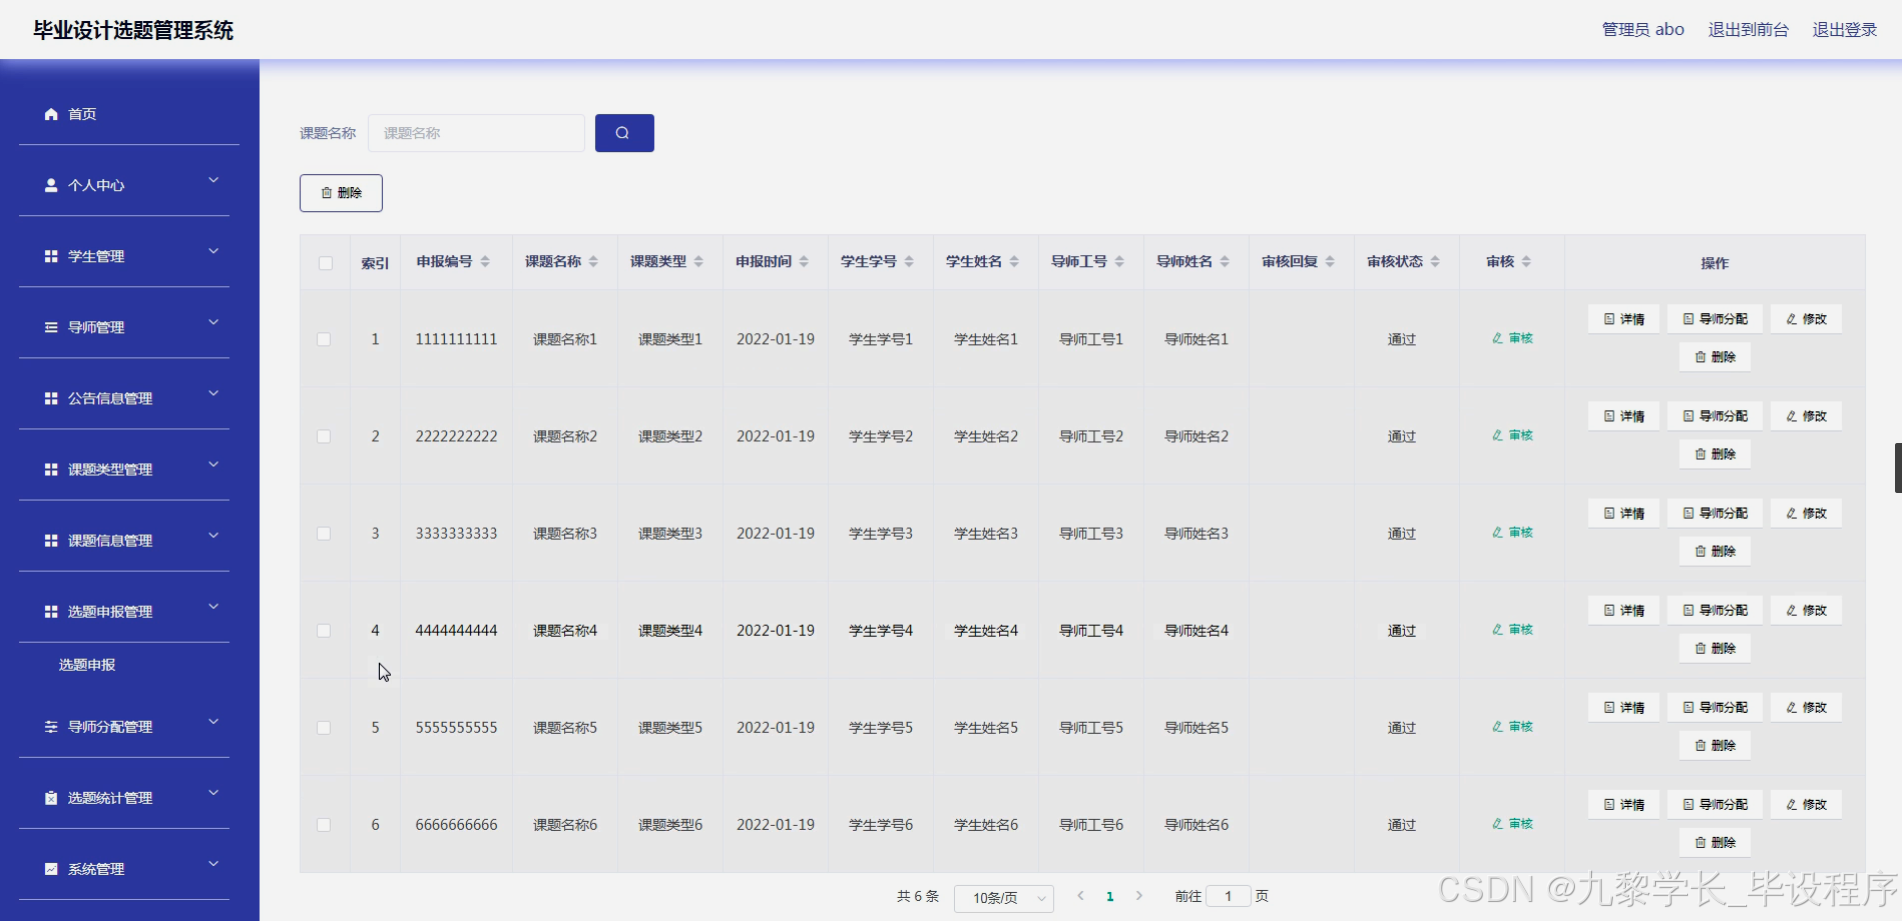
Task: Open the 选题申报 submenu item
Action: (x=87, y=665)
